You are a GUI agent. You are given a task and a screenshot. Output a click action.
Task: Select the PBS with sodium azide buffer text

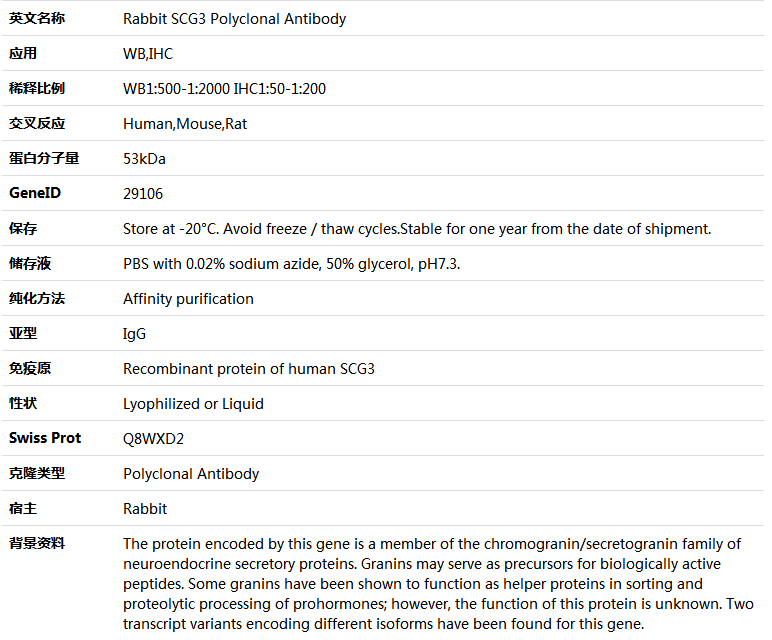(x=291, y=264)
